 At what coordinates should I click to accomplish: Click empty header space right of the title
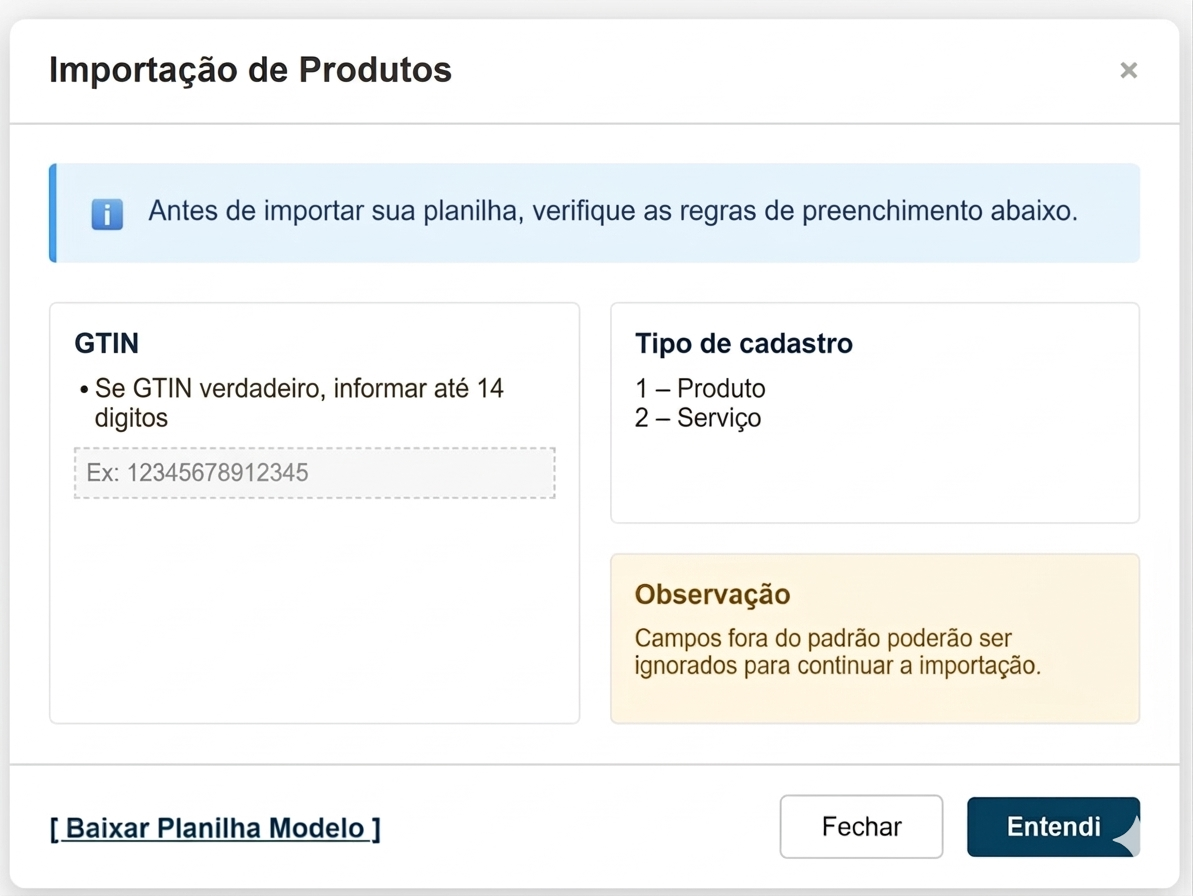(780, 70)
